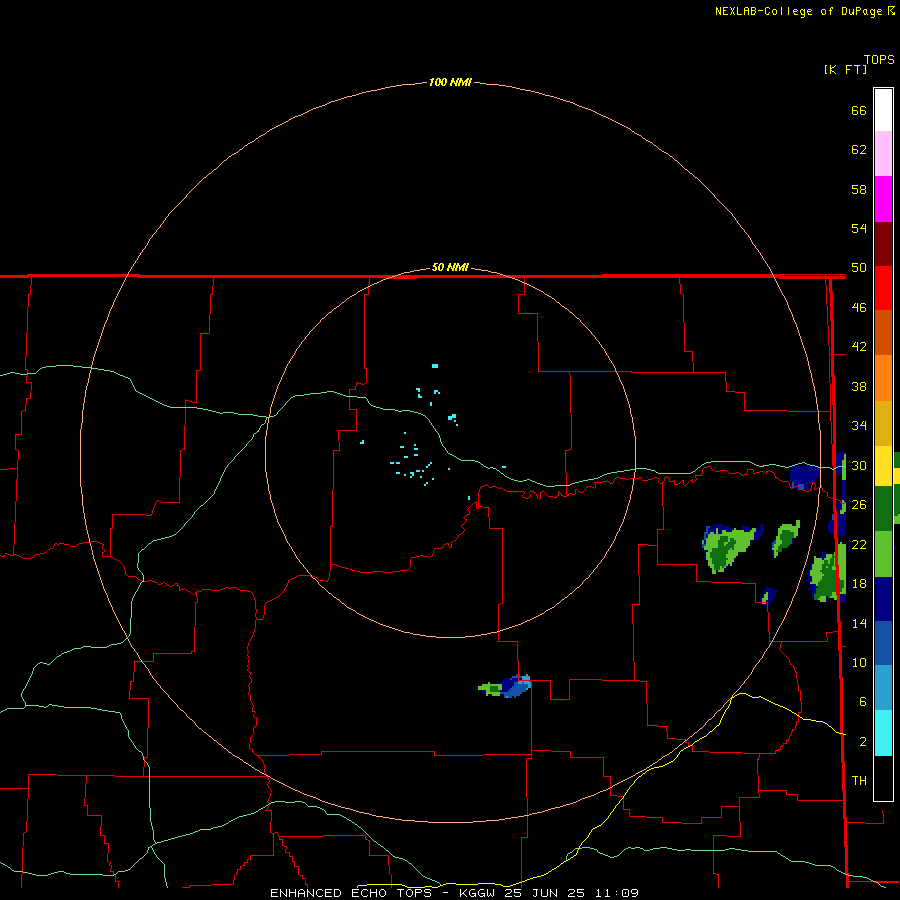The height and width of the screenshot is (900, 900).
Task: Click the '100 NMI' range ring label
Action: point(450,82)
